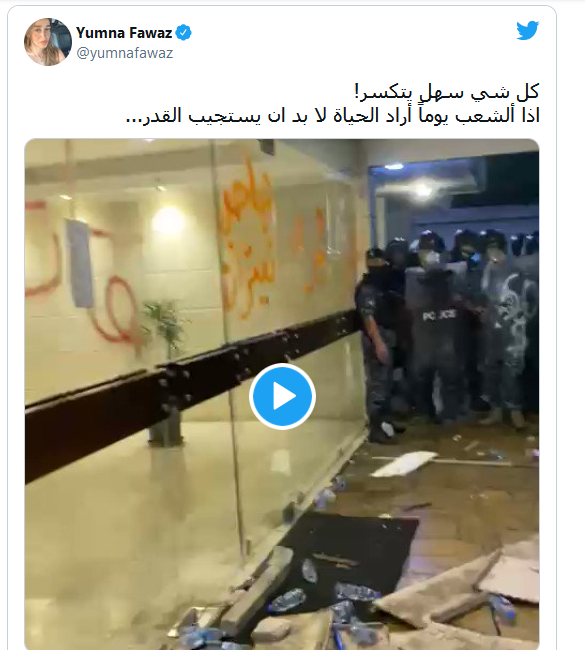
Task: Click the first Arabic line of the tweet
Action: click(447, 92)
